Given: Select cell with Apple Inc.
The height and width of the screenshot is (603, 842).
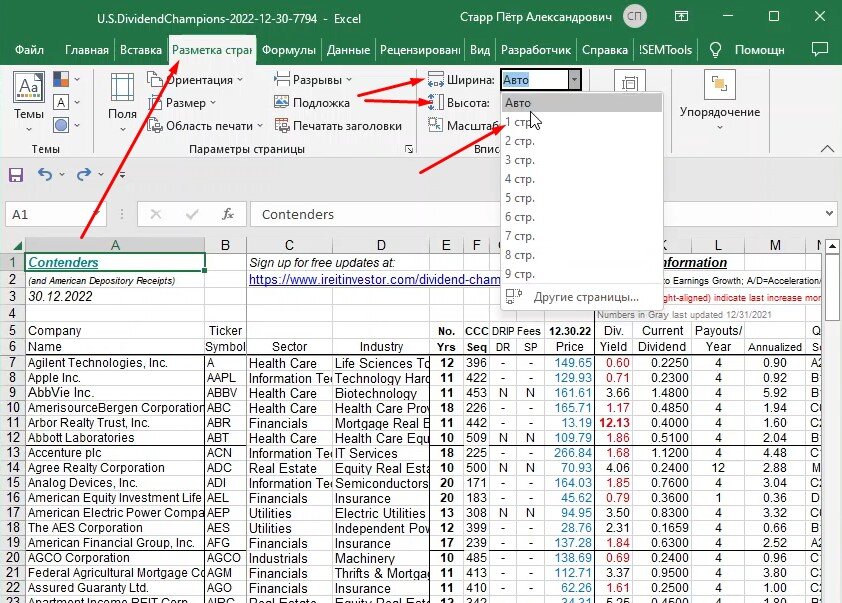Looking at the screenshot, I should pos(115,378).
